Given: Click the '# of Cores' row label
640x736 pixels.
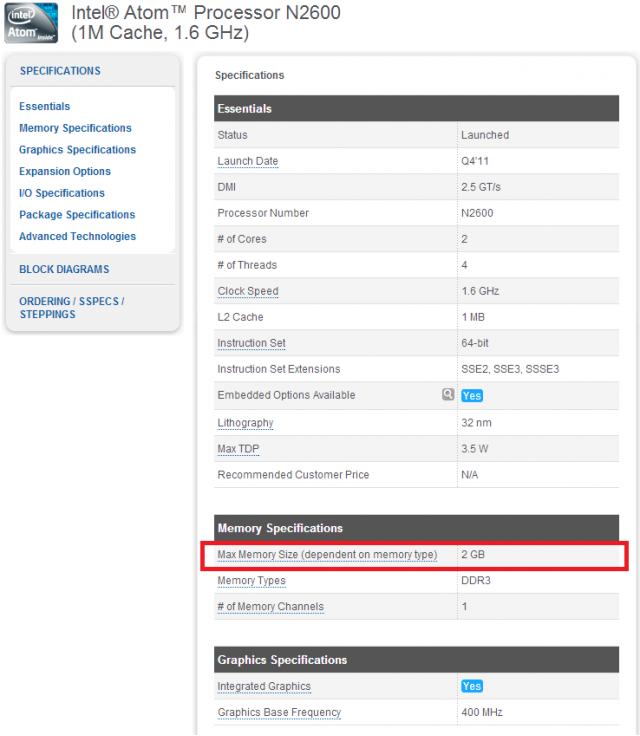Looking at the screenshot, I should pos(242,239).
